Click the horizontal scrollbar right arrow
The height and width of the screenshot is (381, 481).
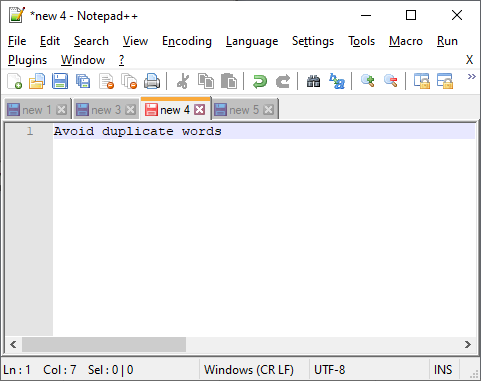[x=468, y=344]
